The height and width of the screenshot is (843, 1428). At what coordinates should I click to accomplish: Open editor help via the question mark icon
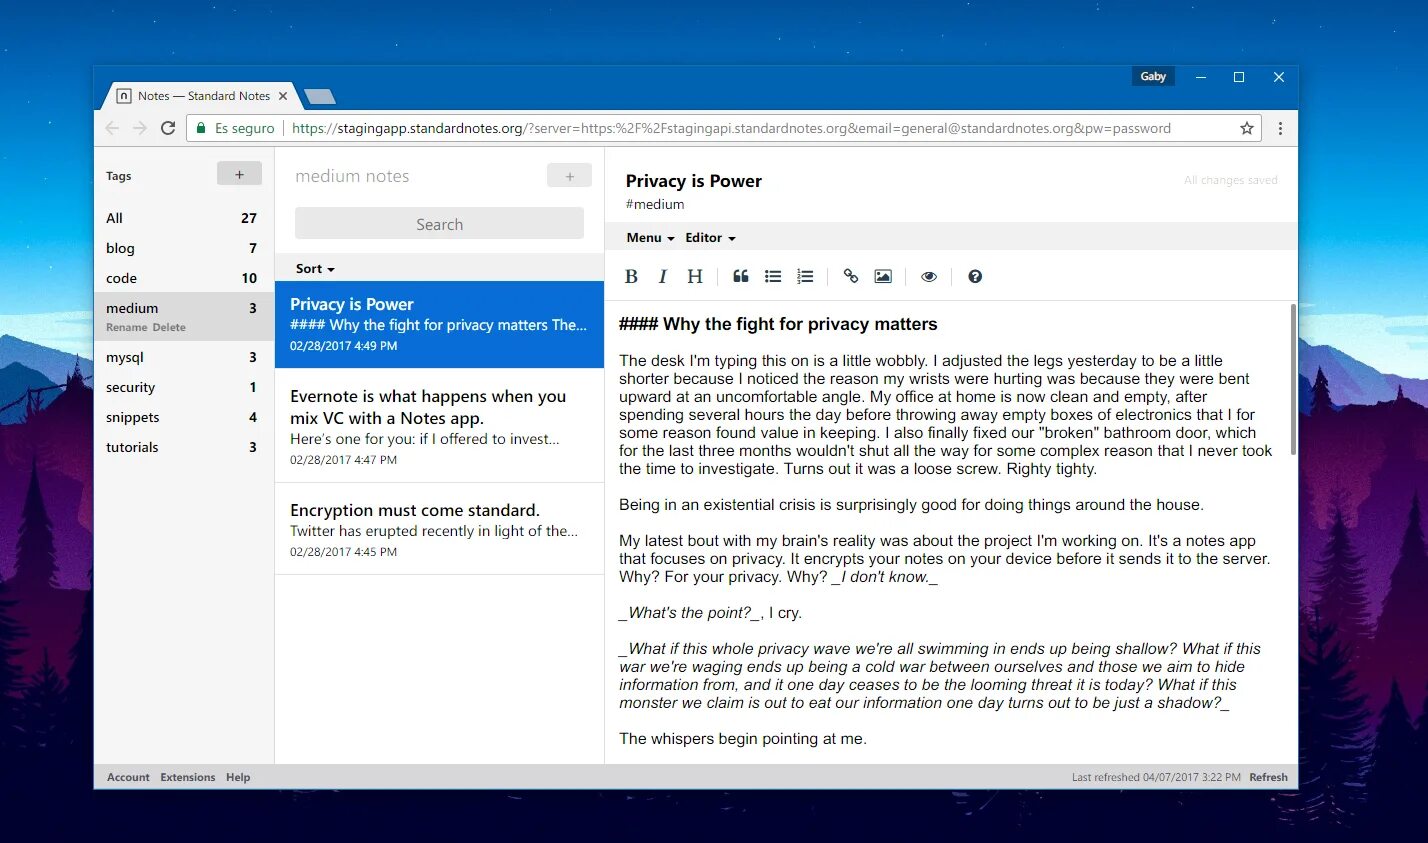click(974, 276)
